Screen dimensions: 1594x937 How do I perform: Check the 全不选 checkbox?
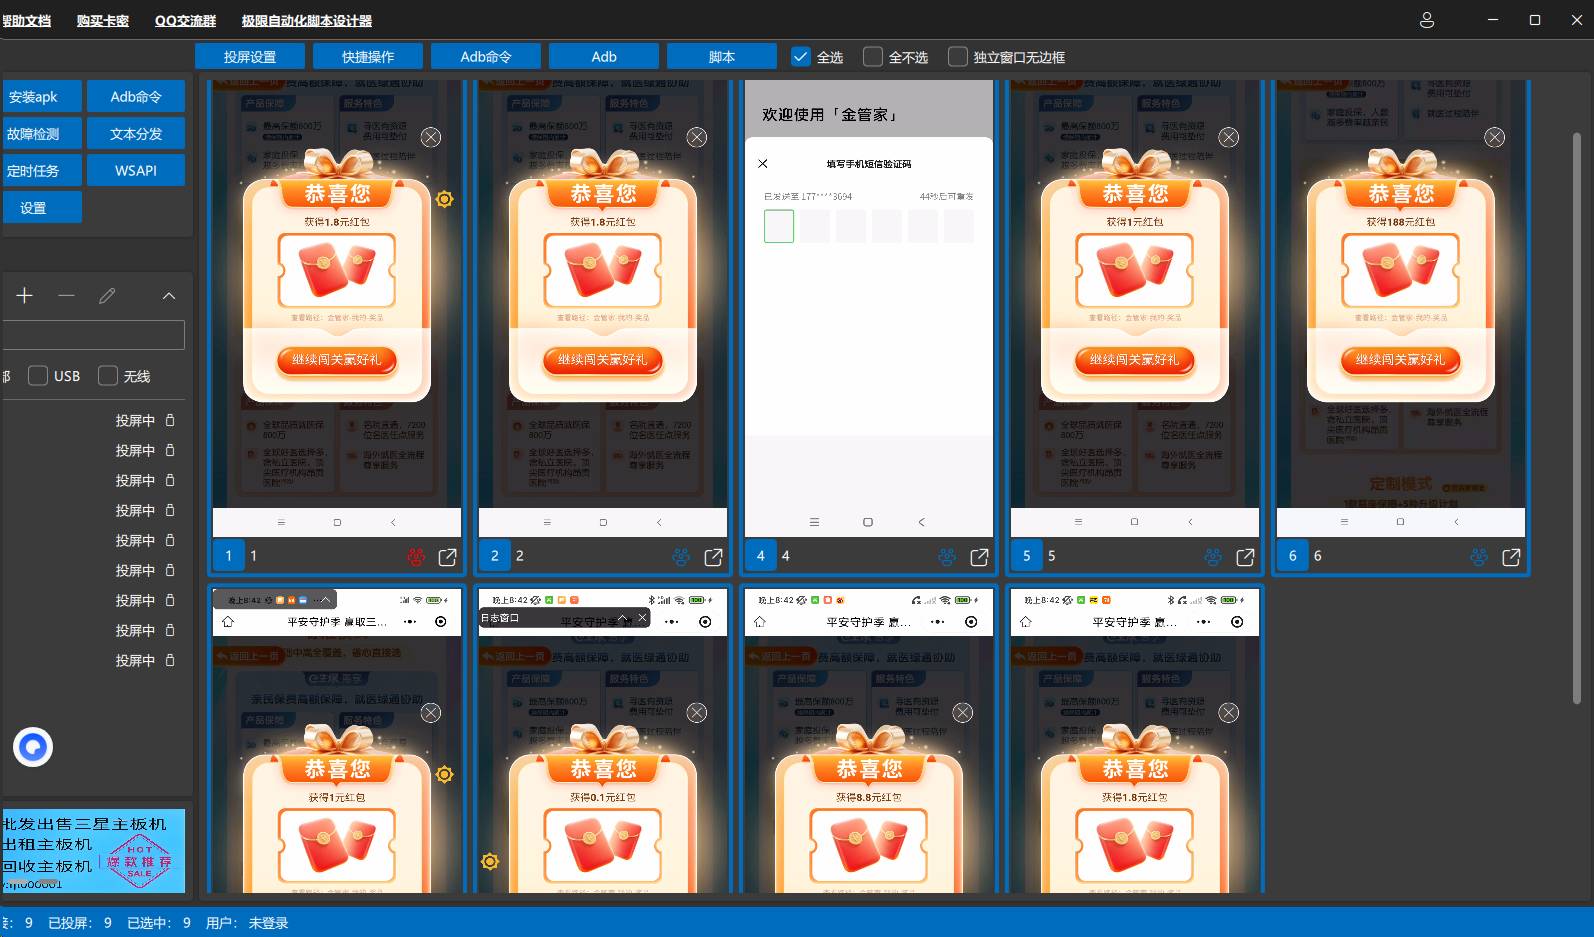coord(873,57)
